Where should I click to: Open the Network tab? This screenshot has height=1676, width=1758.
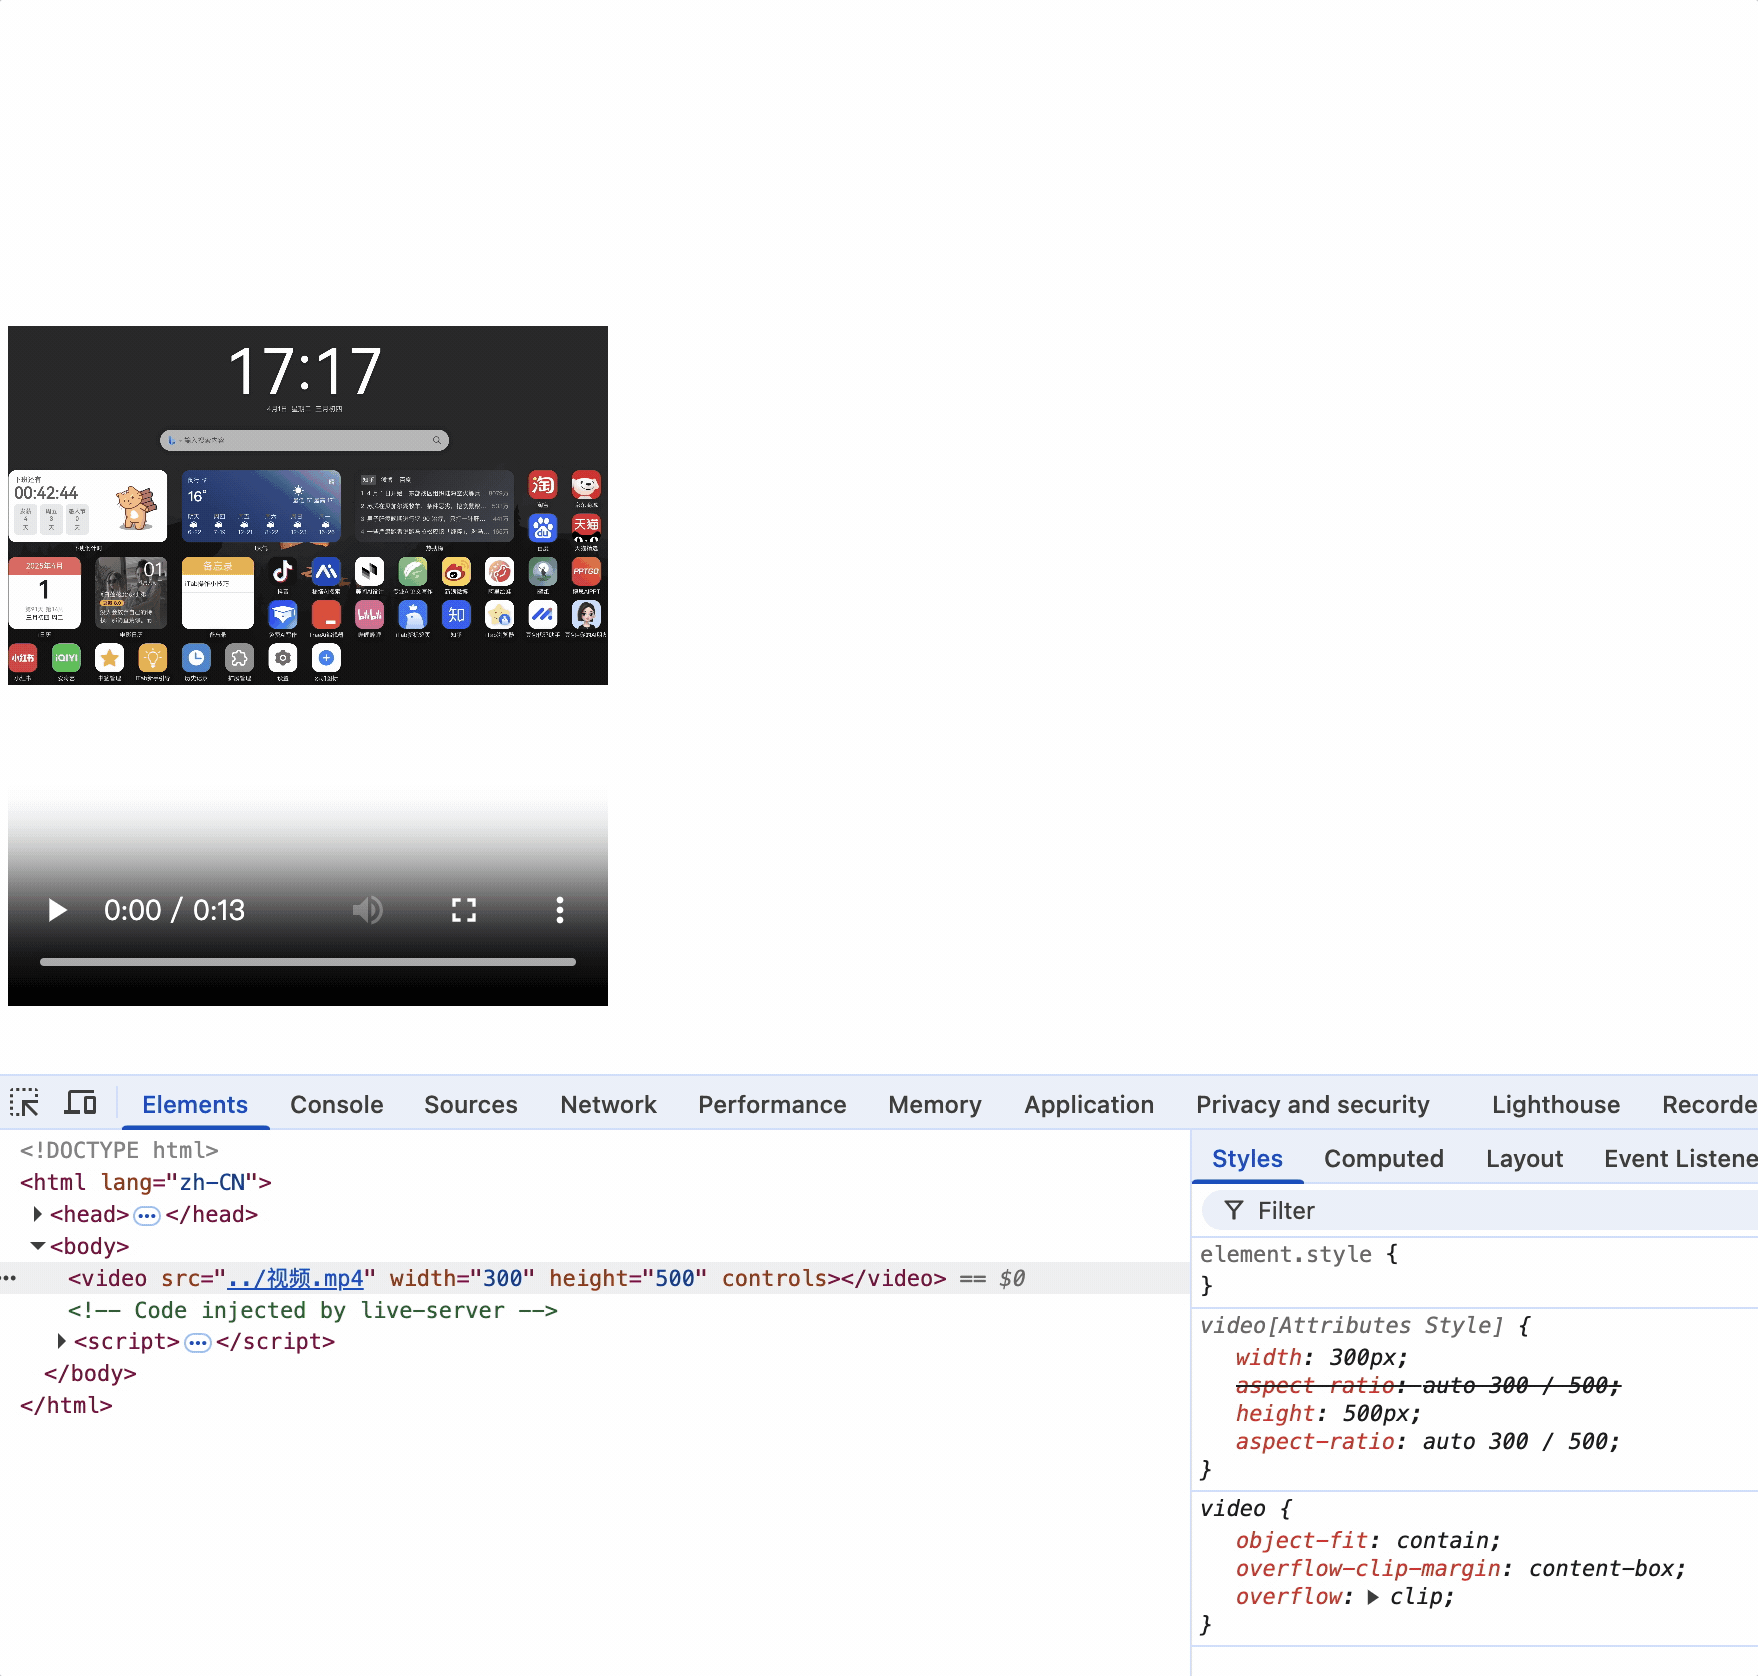(x=609, y=1104)
